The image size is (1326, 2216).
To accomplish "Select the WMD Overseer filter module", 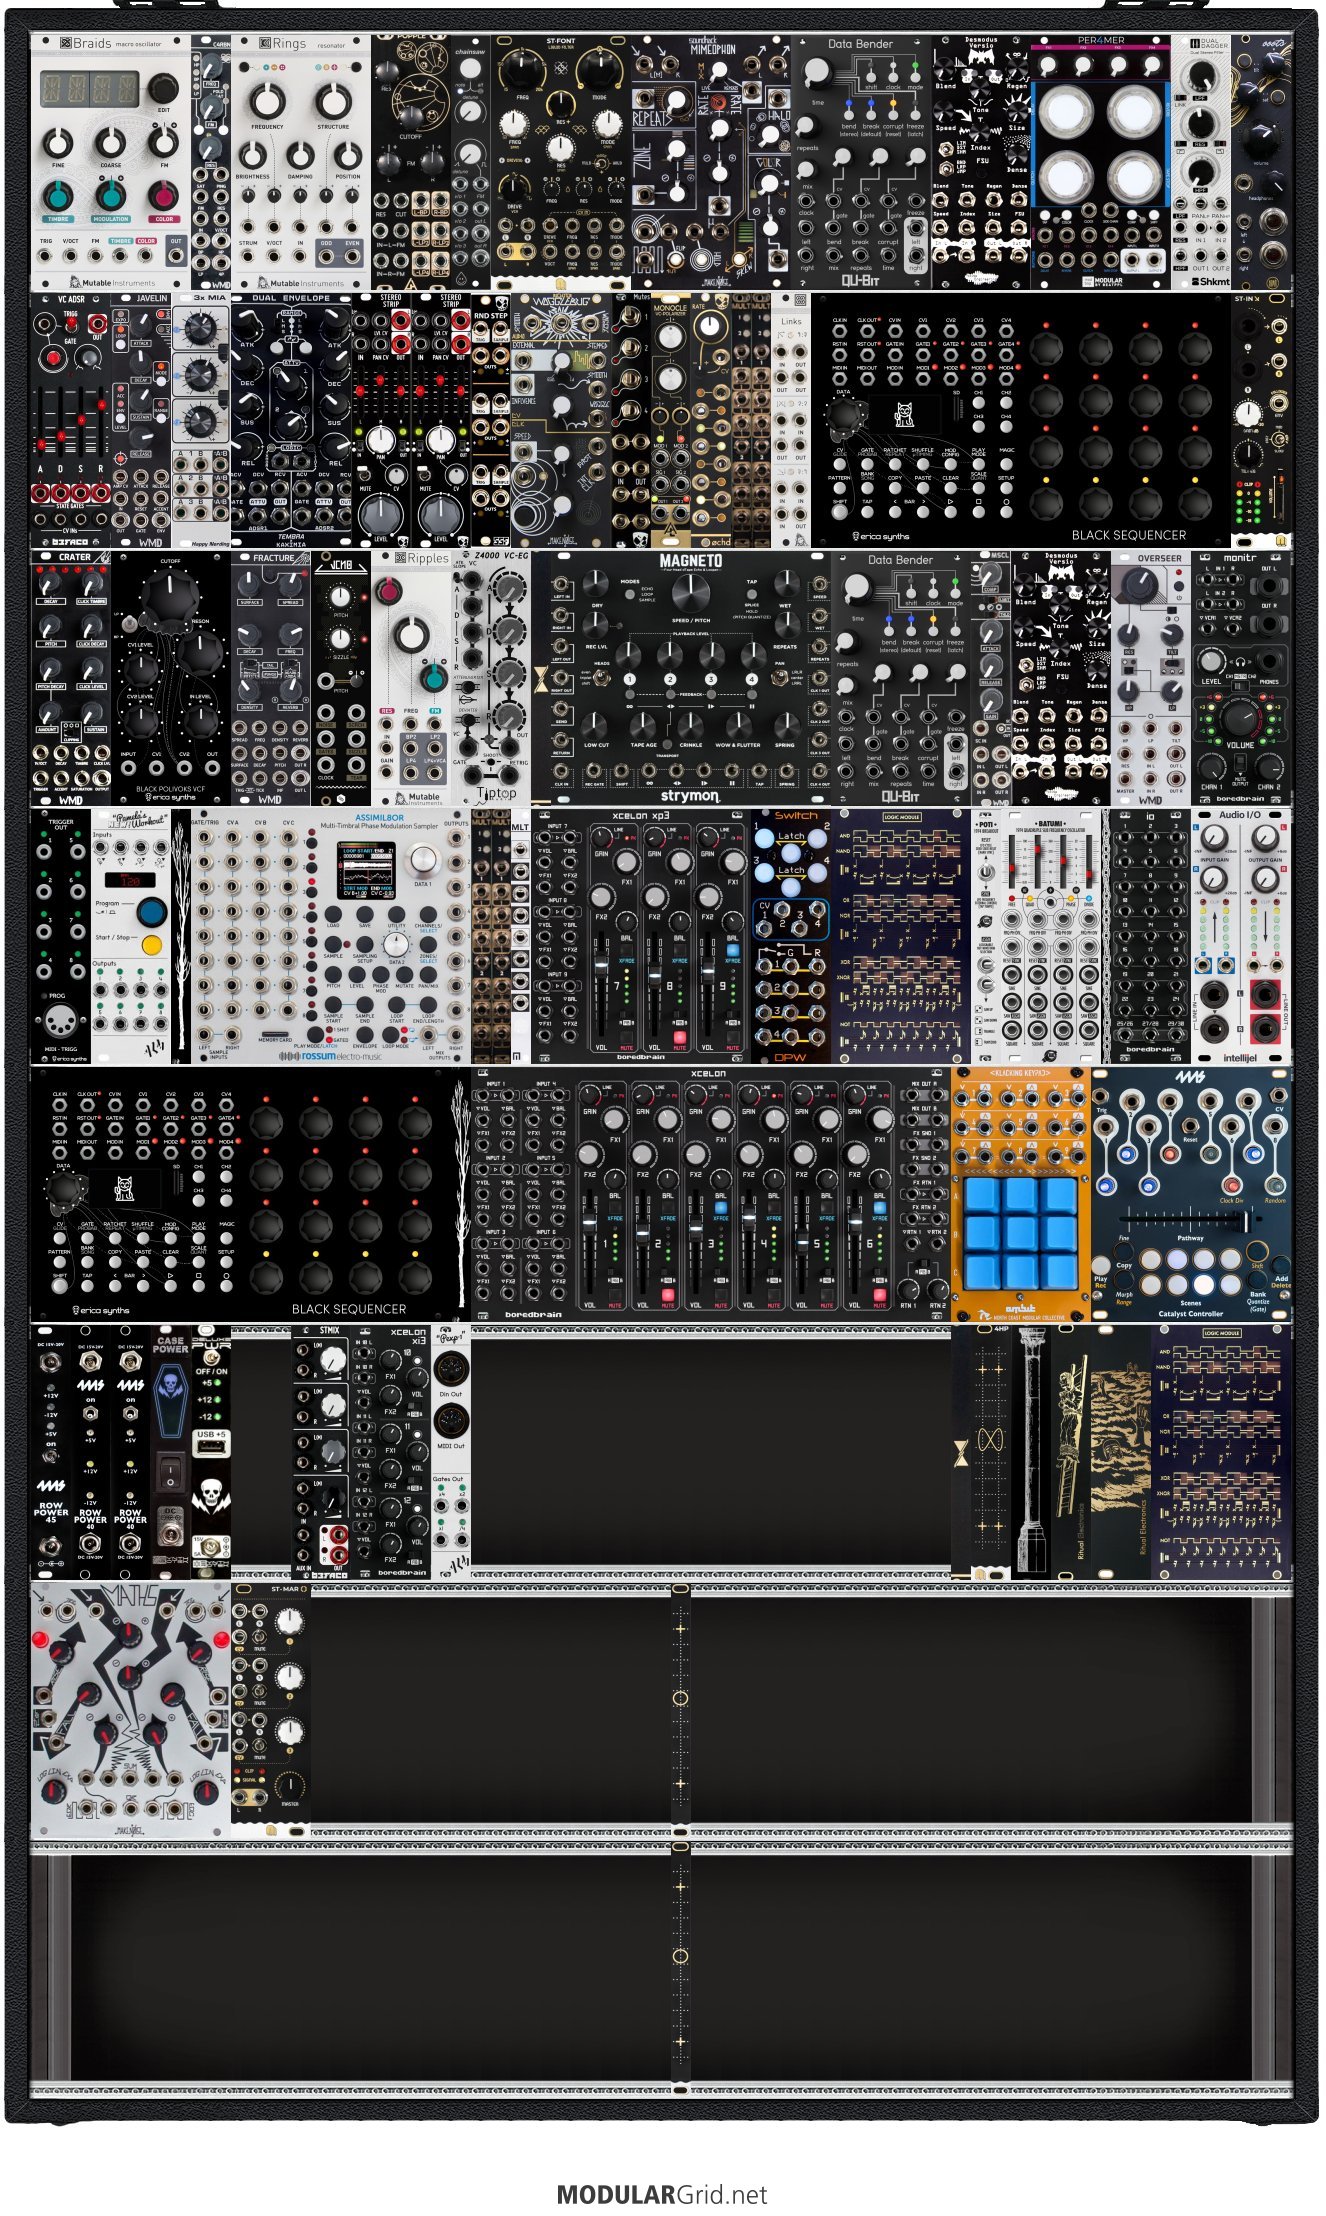I will pos(1151,678).
